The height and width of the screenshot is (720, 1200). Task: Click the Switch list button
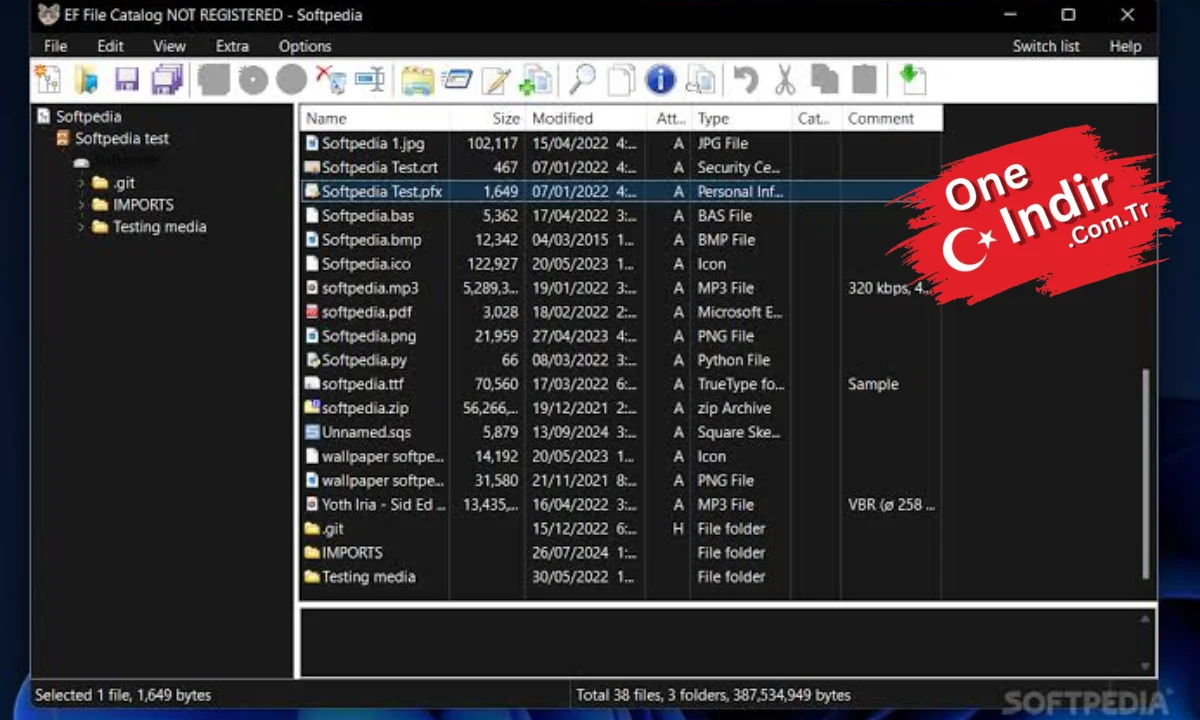(1046, 46)
